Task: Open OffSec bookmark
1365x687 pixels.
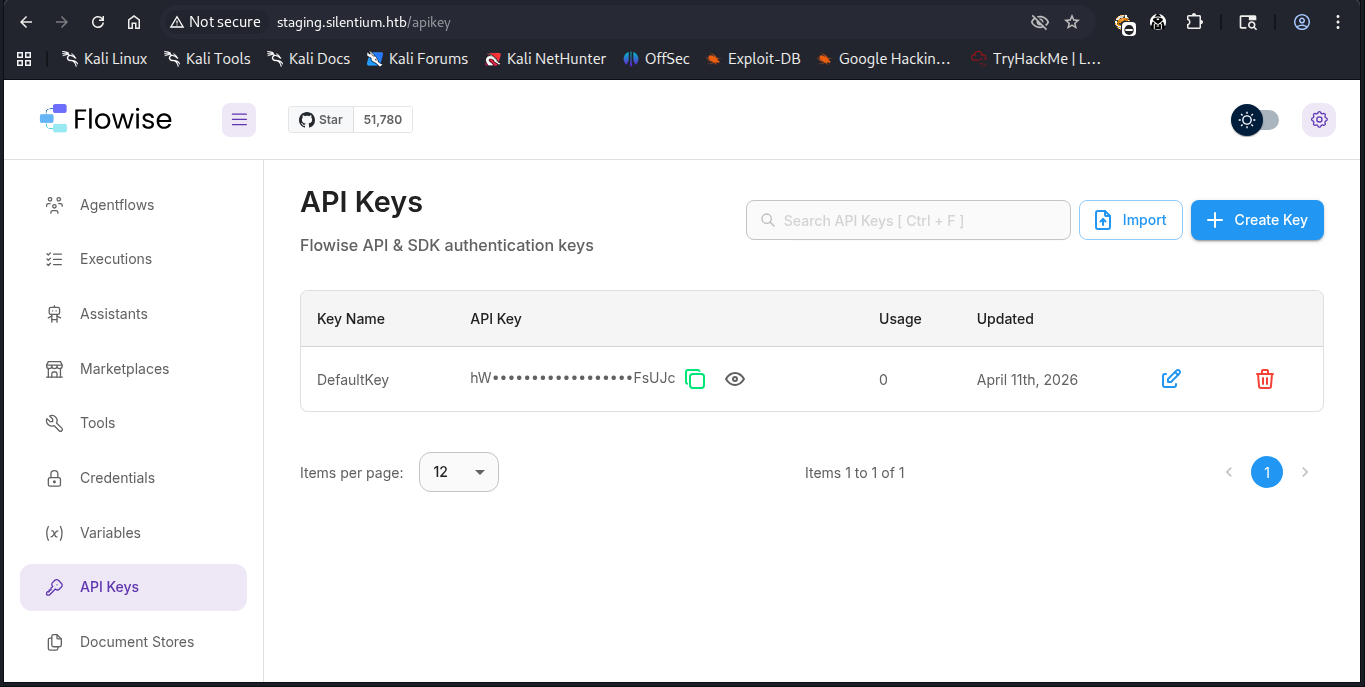Action: [x=656, y=59]
